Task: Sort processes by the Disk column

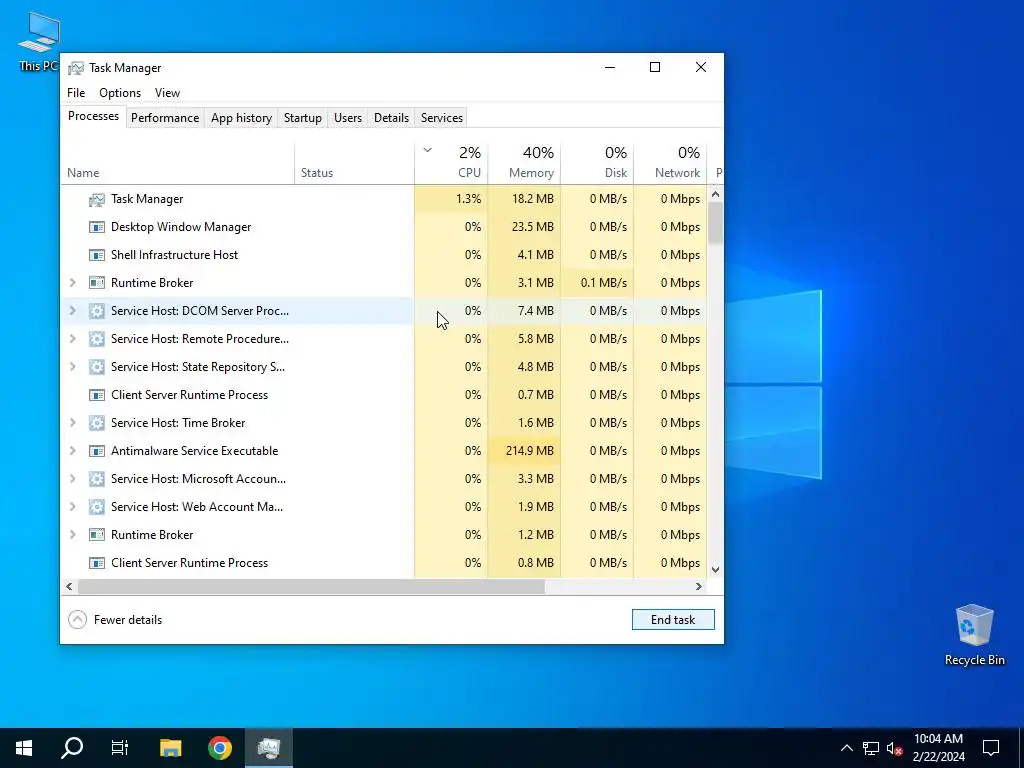Action: 598,163
